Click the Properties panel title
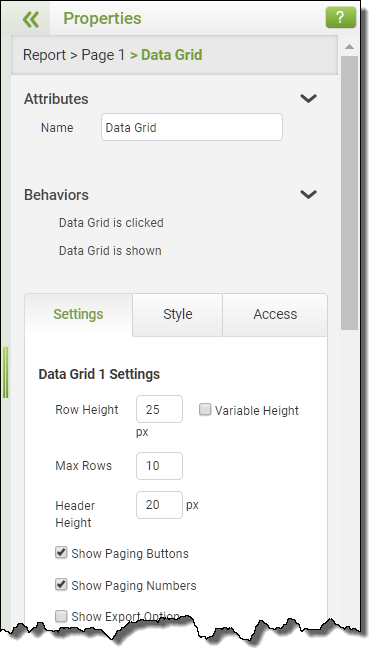This screenshot has width=376, height=662. (103, 19)
